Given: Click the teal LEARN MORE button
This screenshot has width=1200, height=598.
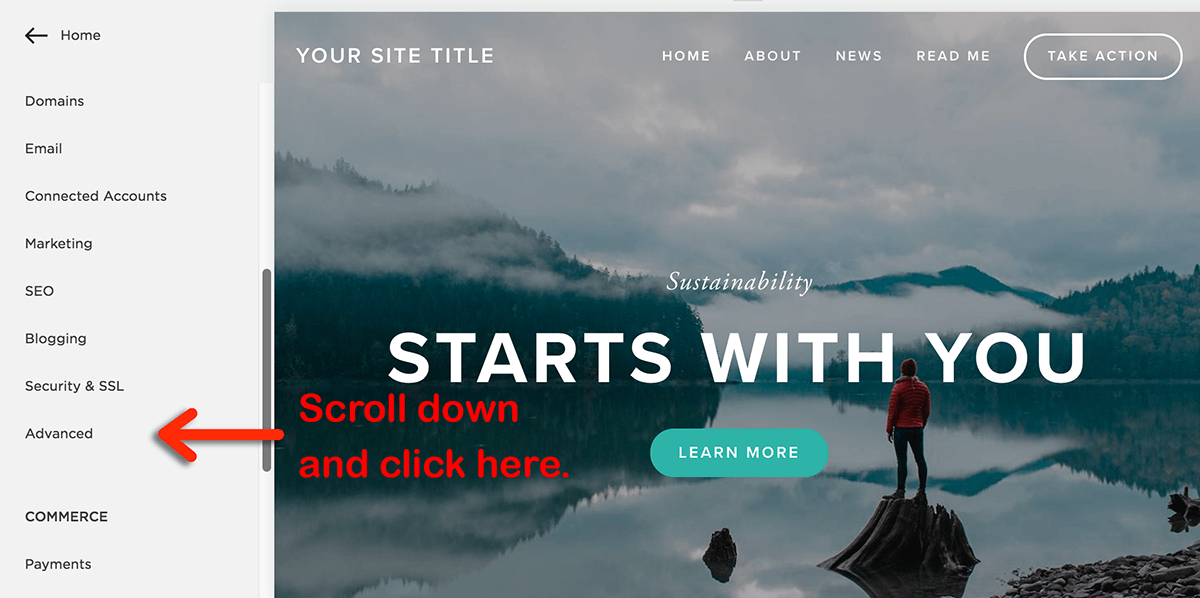Looking at the screenshot, I should coord(739,453).
